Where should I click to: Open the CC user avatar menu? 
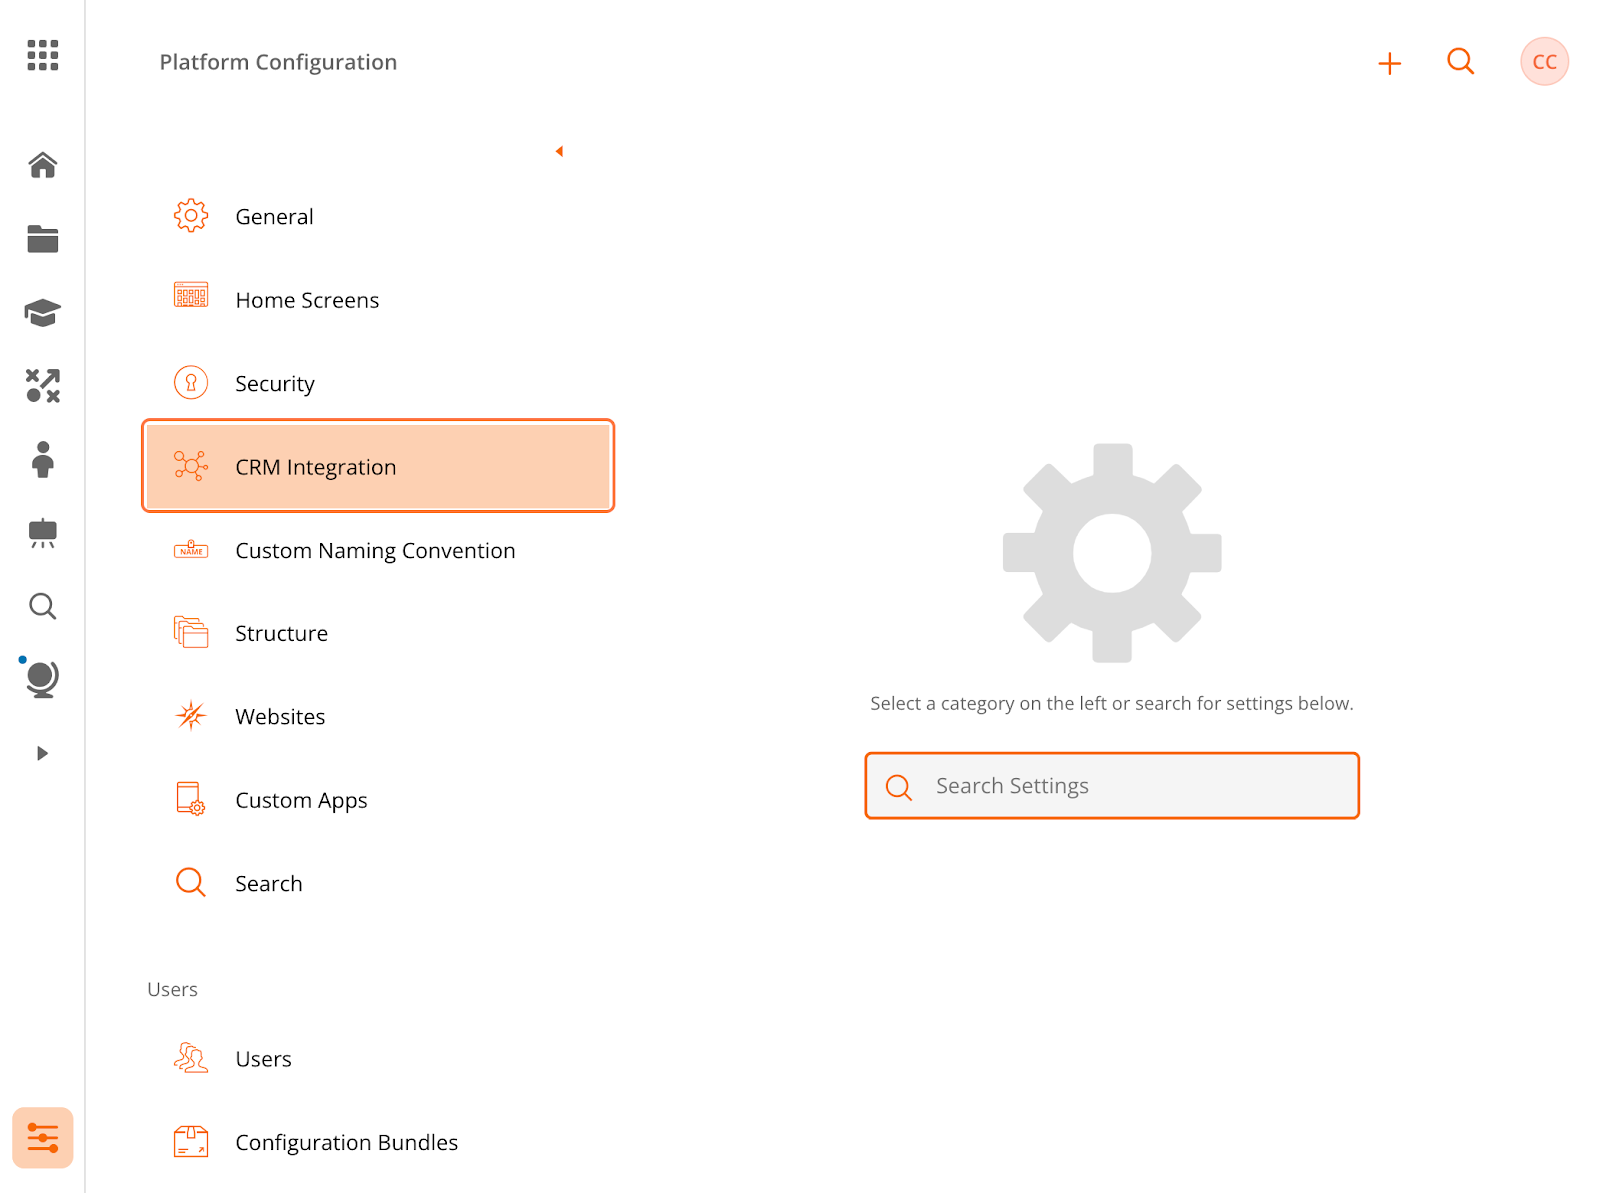(x=1544, y=62)
